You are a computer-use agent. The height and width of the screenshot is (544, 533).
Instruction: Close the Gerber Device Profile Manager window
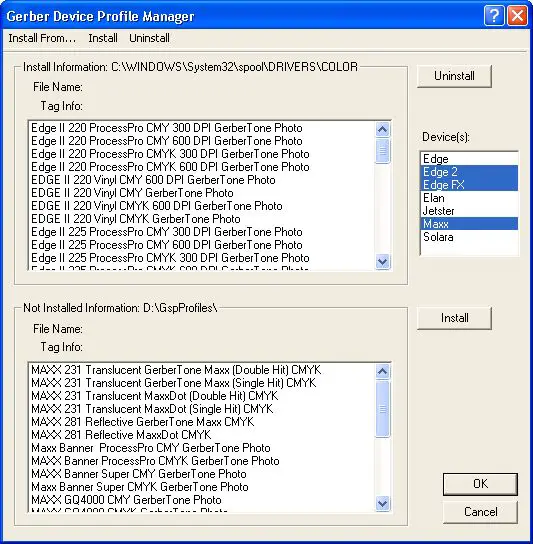pyautogui.click(x=517, y=16)
